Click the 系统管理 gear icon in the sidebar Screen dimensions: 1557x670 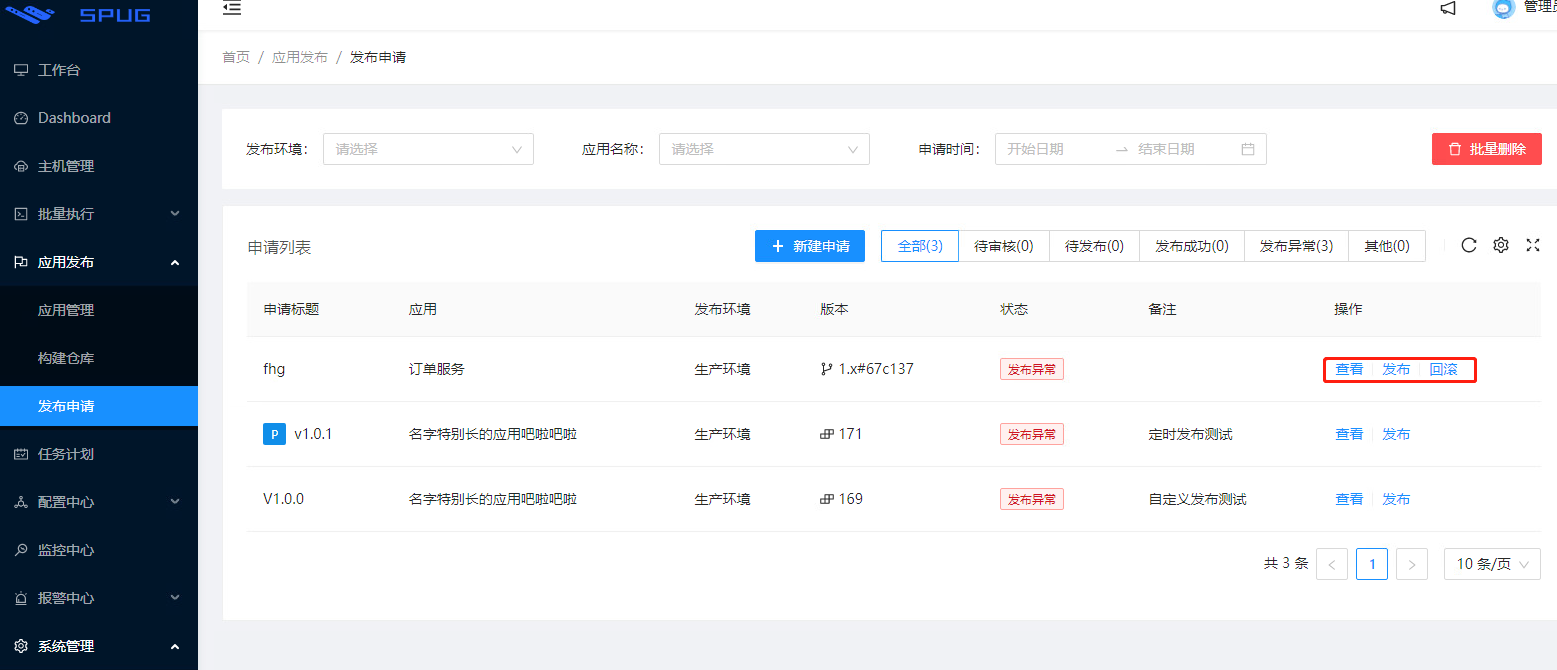[21, 646]
